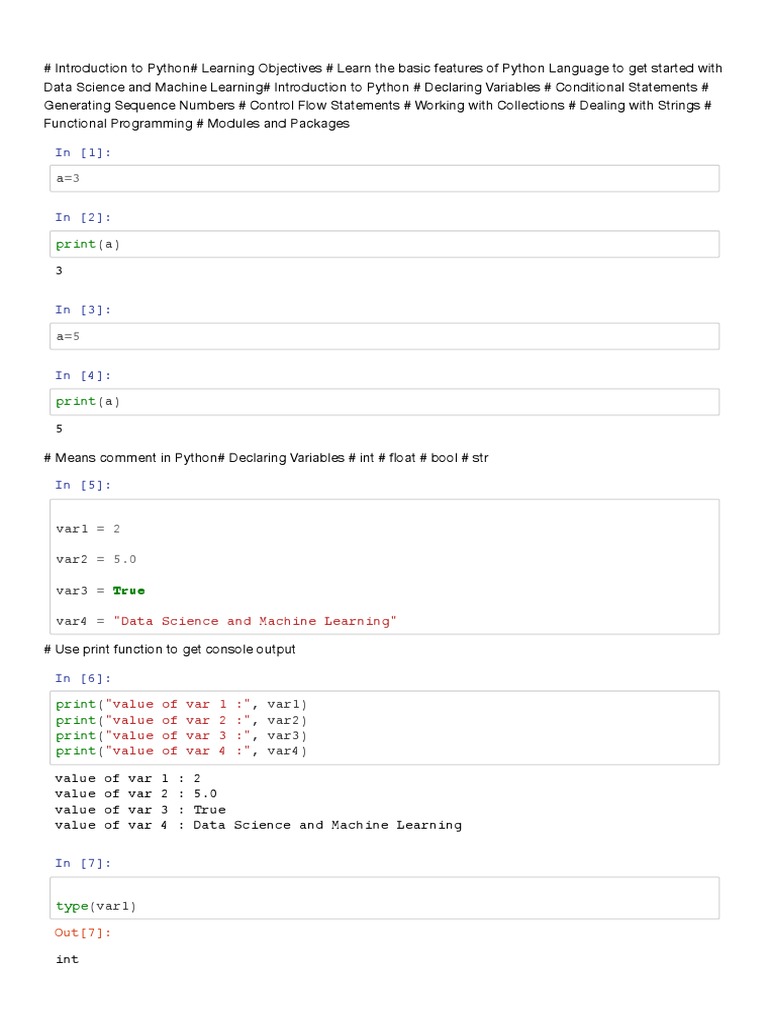Image resolution: width=768 pixels, height=1024 pixels.
Task: Select the In [1] prompt label
Action: pyautogui.click(x=83, y=152)
